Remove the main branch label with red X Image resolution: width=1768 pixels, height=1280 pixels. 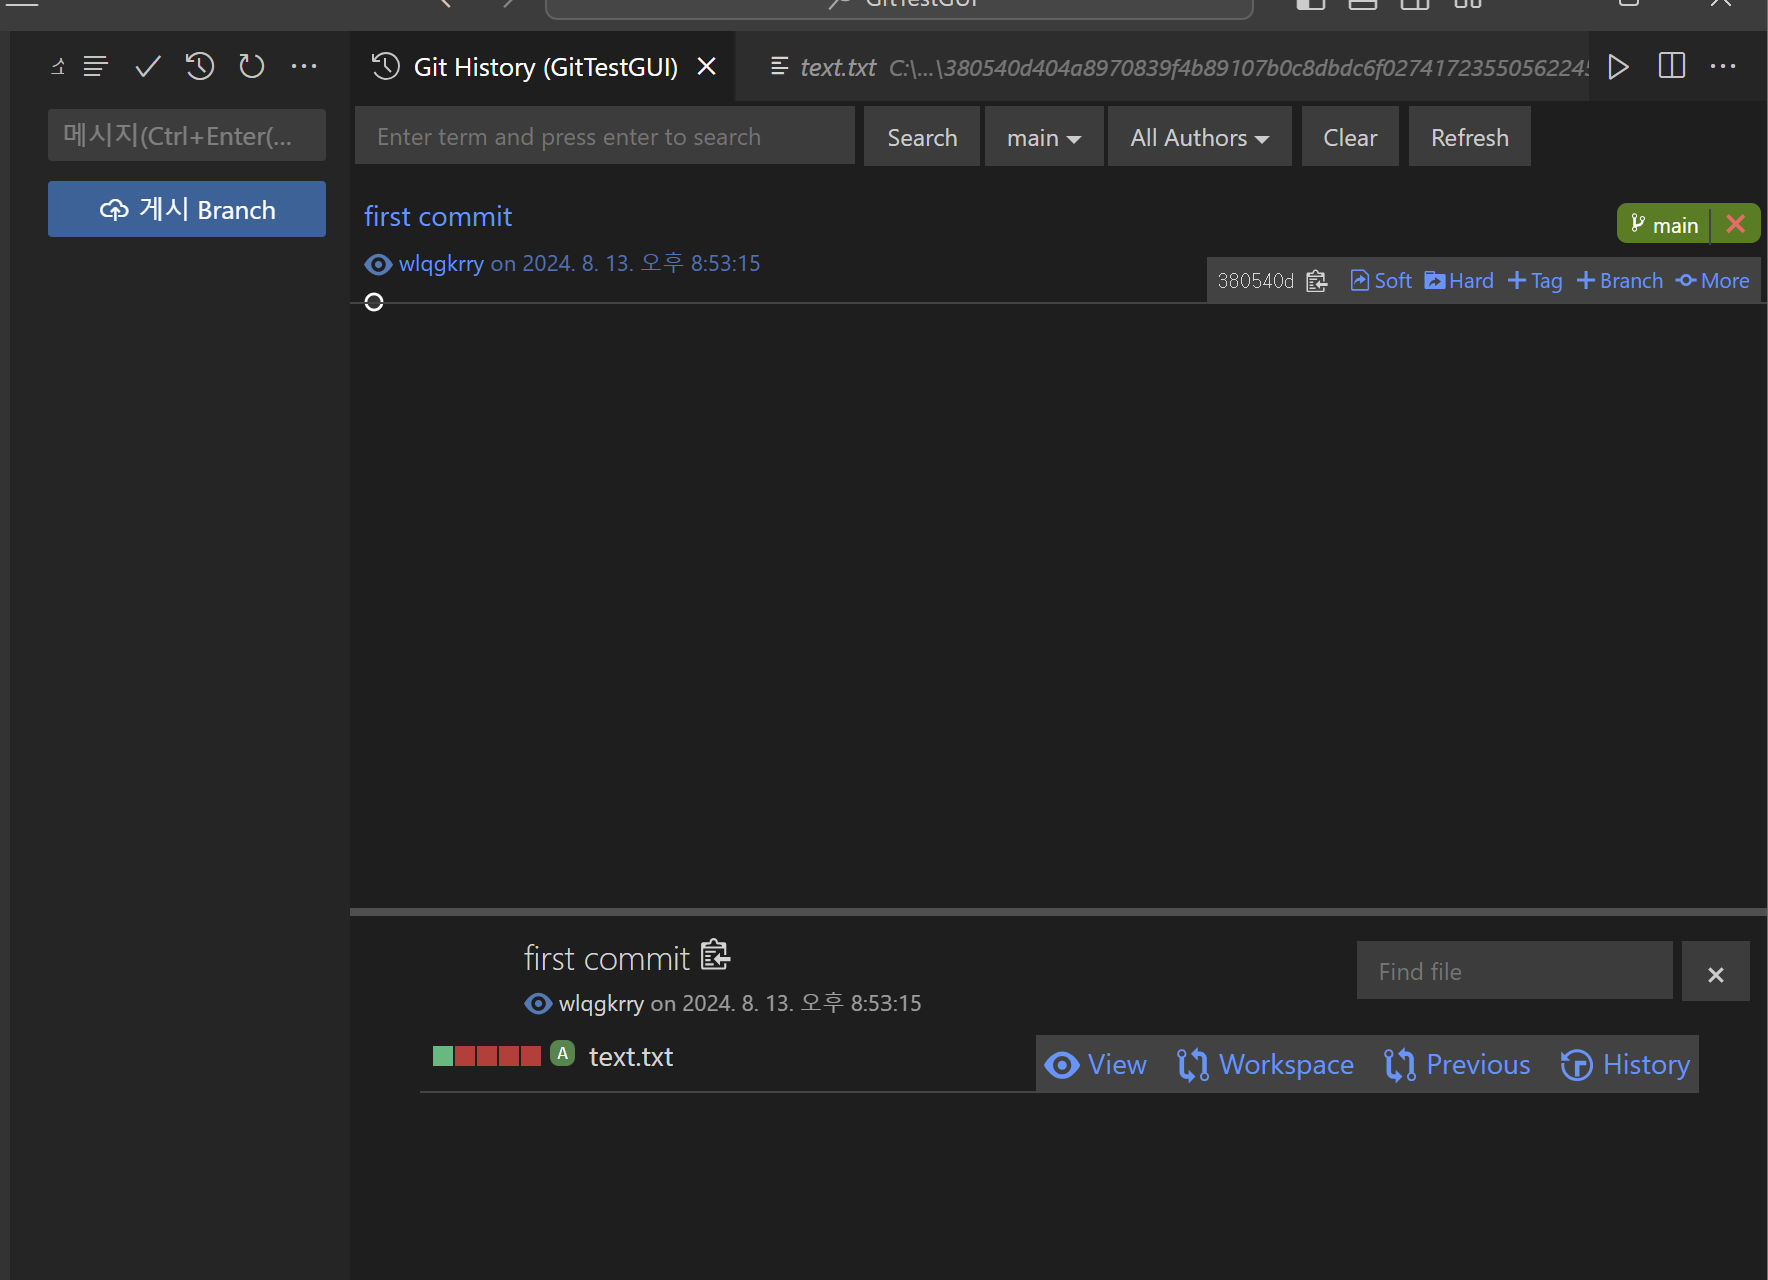1736,224
